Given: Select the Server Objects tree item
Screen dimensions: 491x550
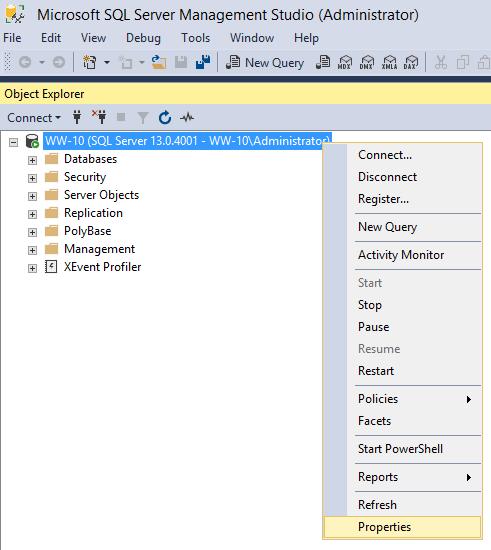Looking at the screenshot, I should point(101,195).
